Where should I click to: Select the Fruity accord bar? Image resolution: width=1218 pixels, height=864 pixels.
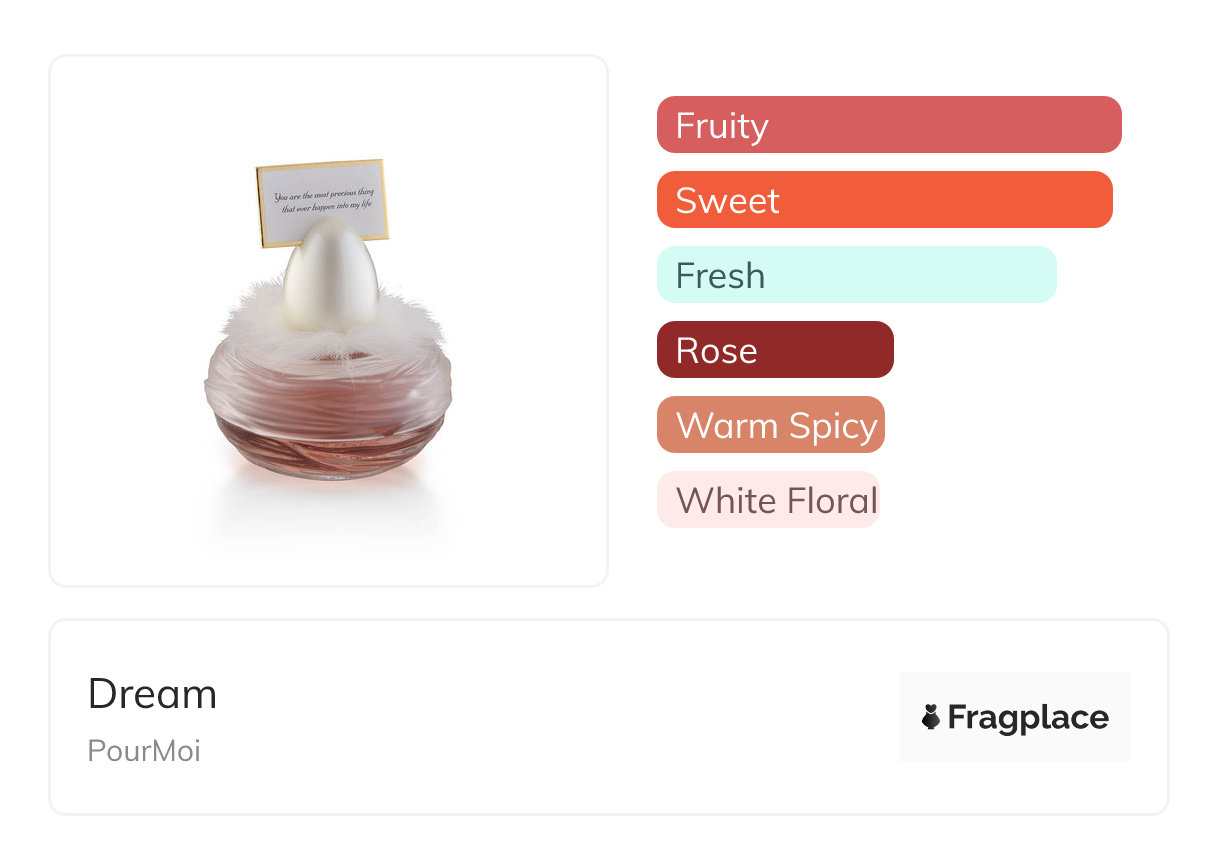[889, 125]
